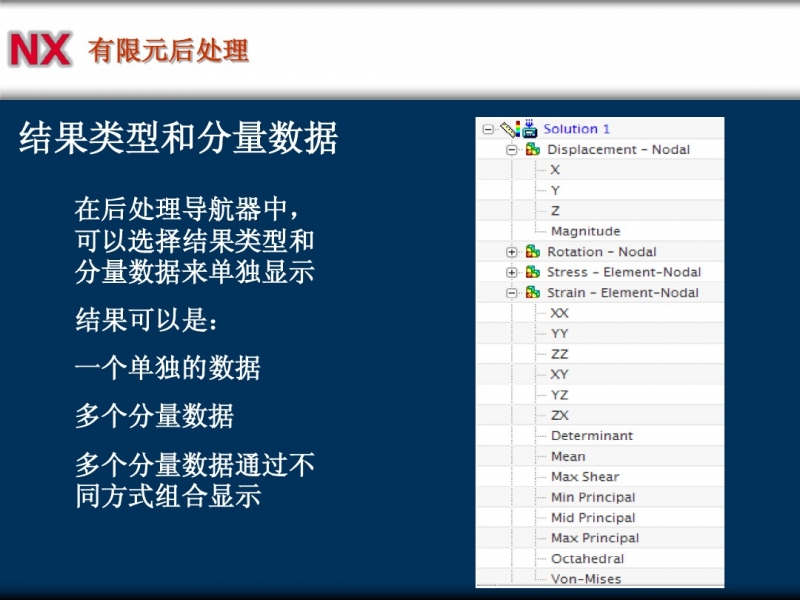This screenshot has width=800, height=600.
Task: Select the XY strain component
Action: 559,374
